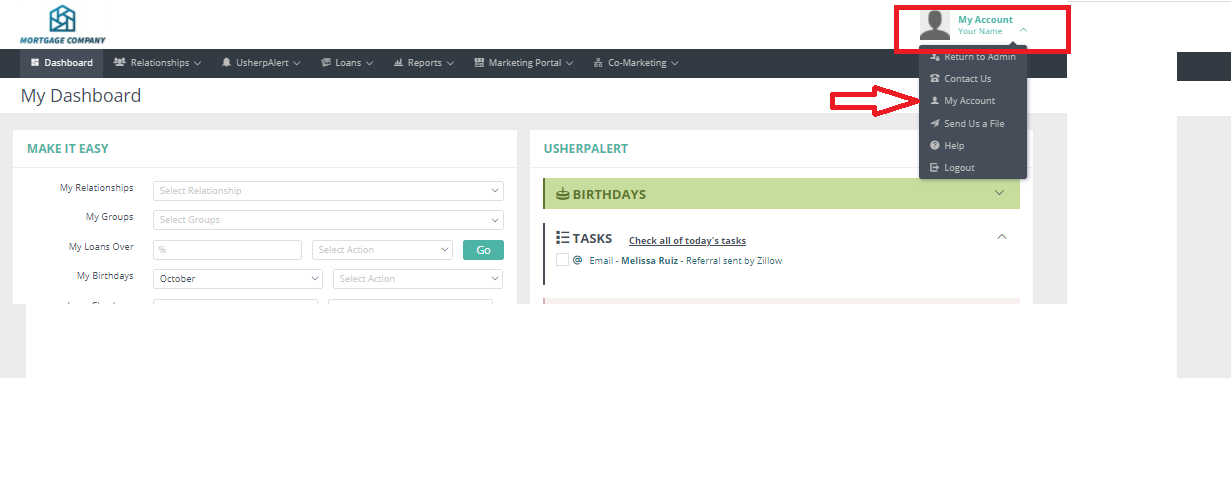Image resolution: width=1231 pixels, height=478 pixels.
Task: Expand the Birthdays section chevron
Action: [999, 193]
